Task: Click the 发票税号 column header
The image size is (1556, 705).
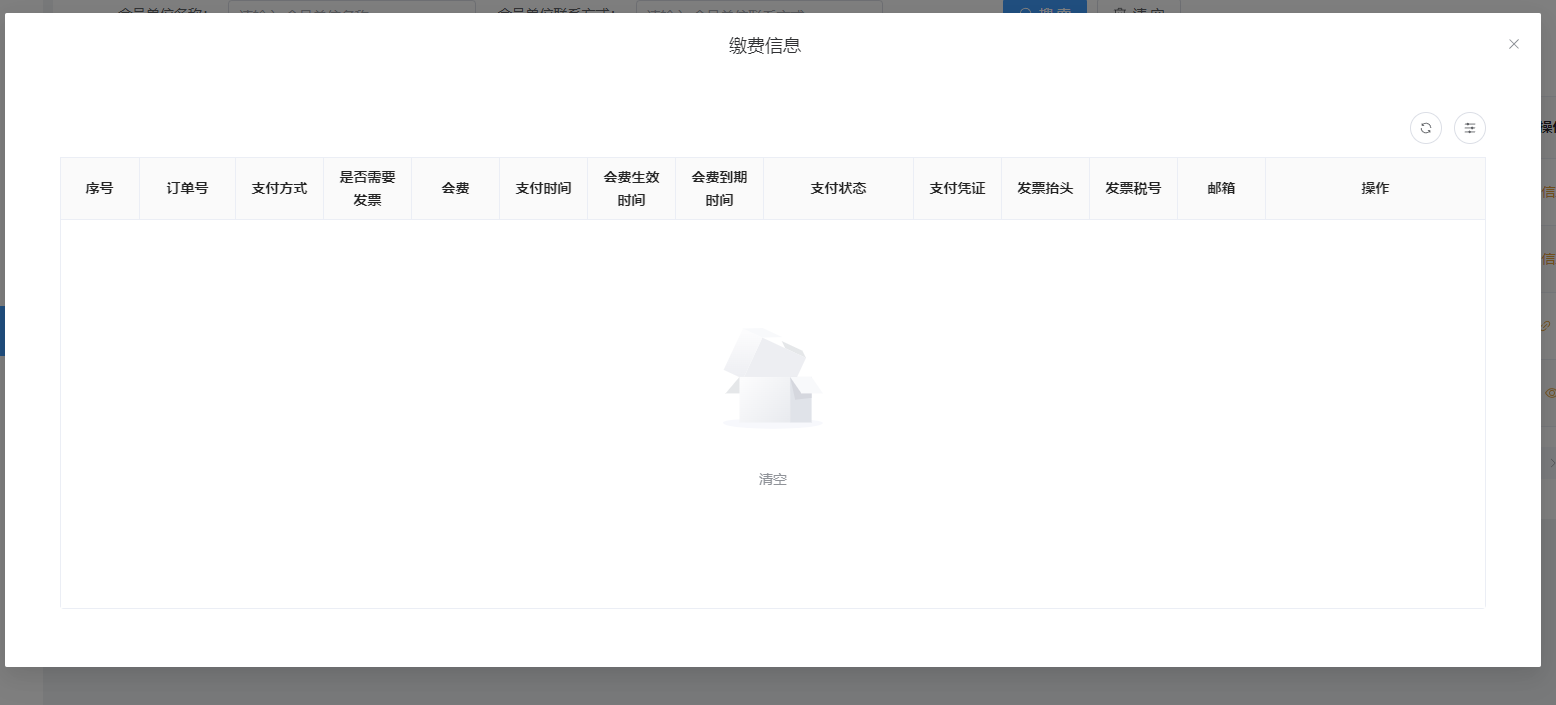Action: tap(1133, 188)
